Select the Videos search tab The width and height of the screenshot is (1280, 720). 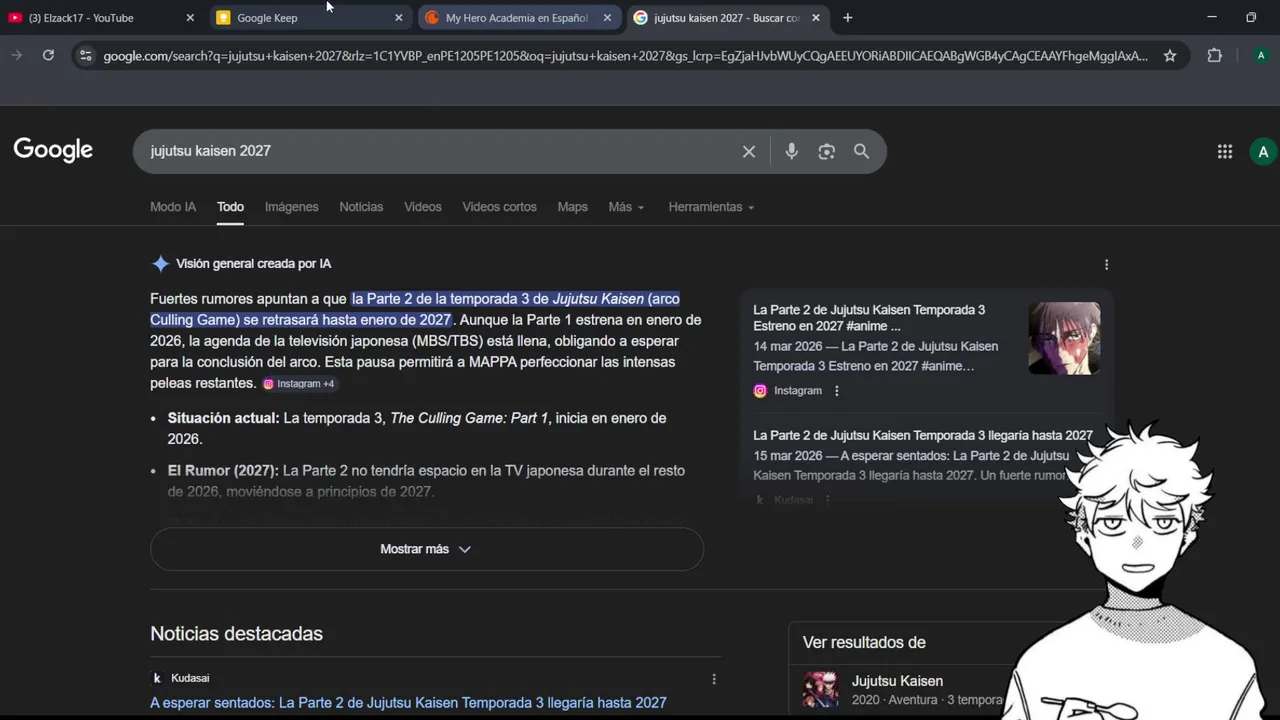(423, 207)
